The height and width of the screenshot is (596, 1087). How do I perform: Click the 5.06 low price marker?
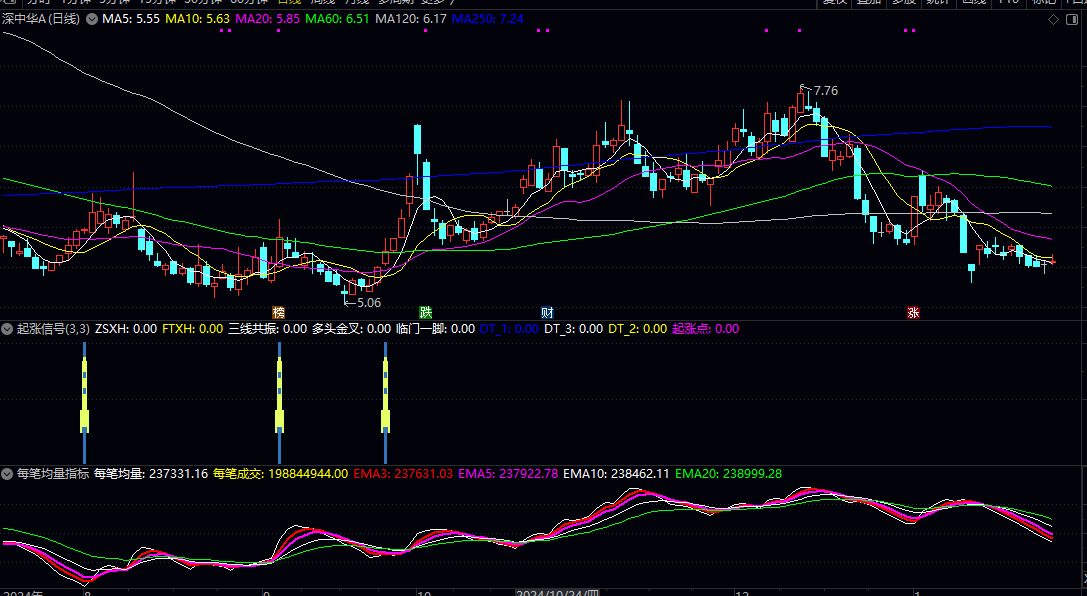point(368,302)
